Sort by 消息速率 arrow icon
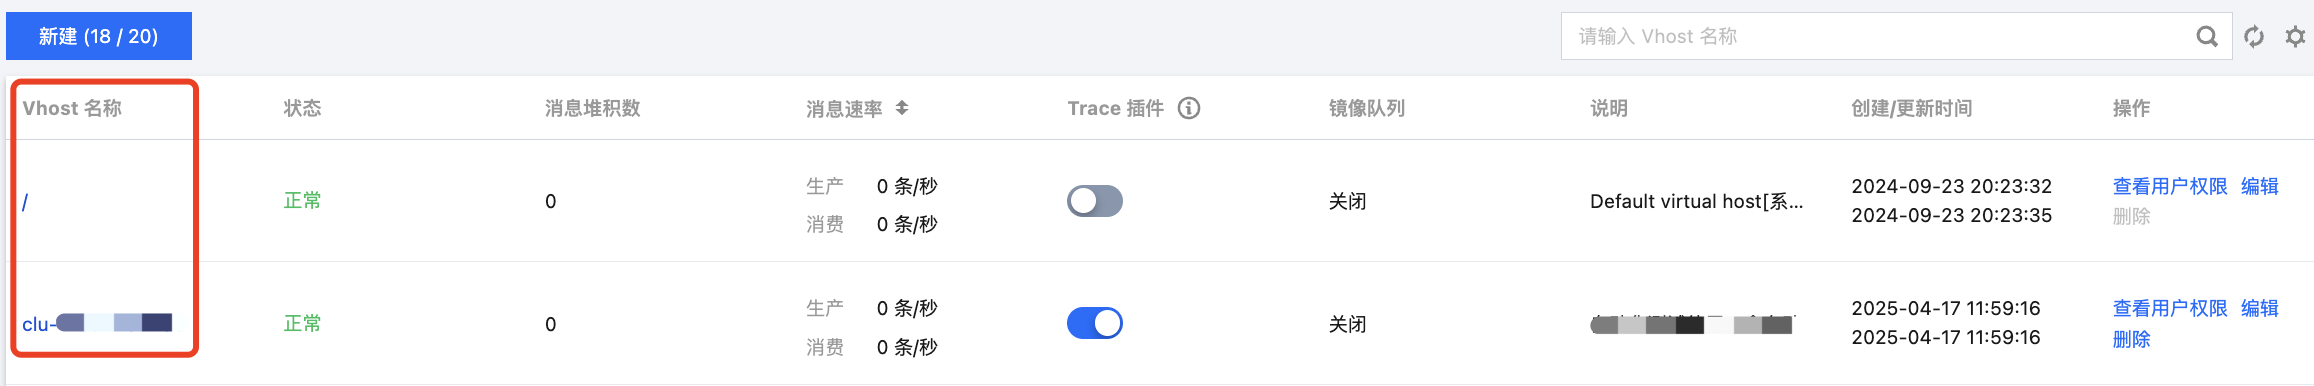The height and width of the screenshot is (386, 2314). [x=902, y=108]
